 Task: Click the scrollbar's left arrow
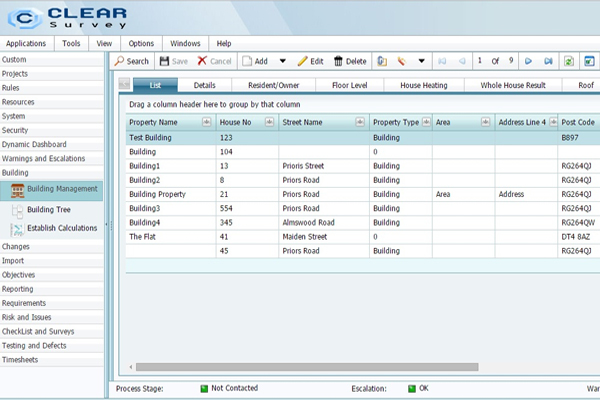[131, 367]
